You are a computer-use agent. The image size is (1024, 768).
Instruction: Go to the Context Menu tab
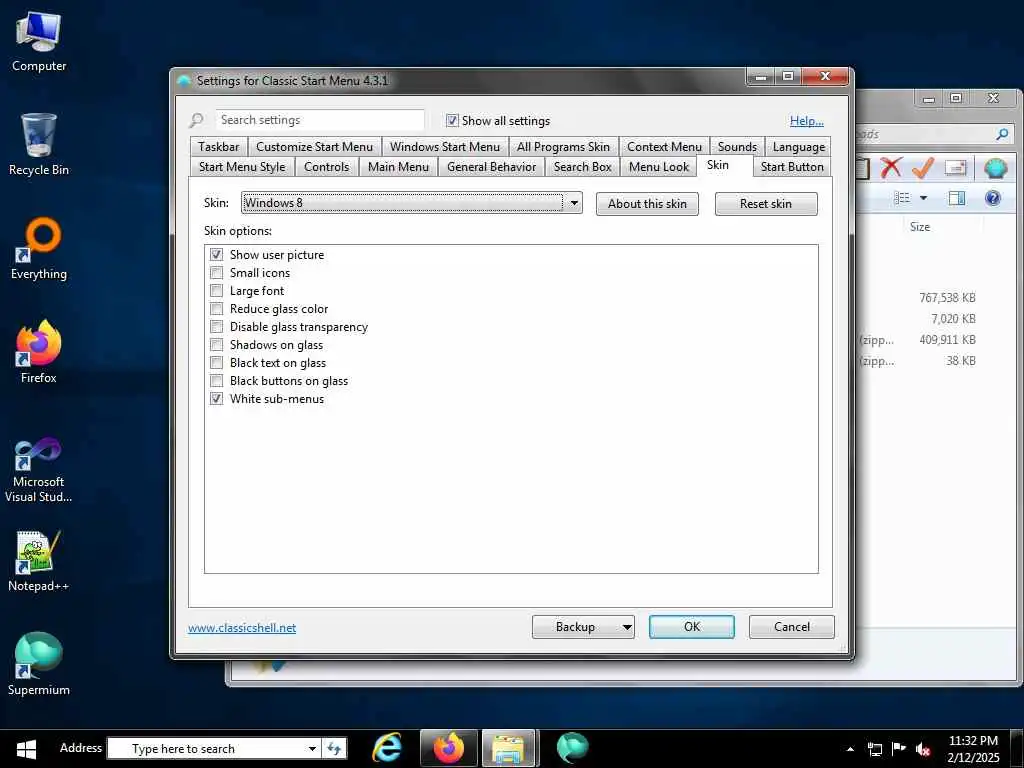664,147
